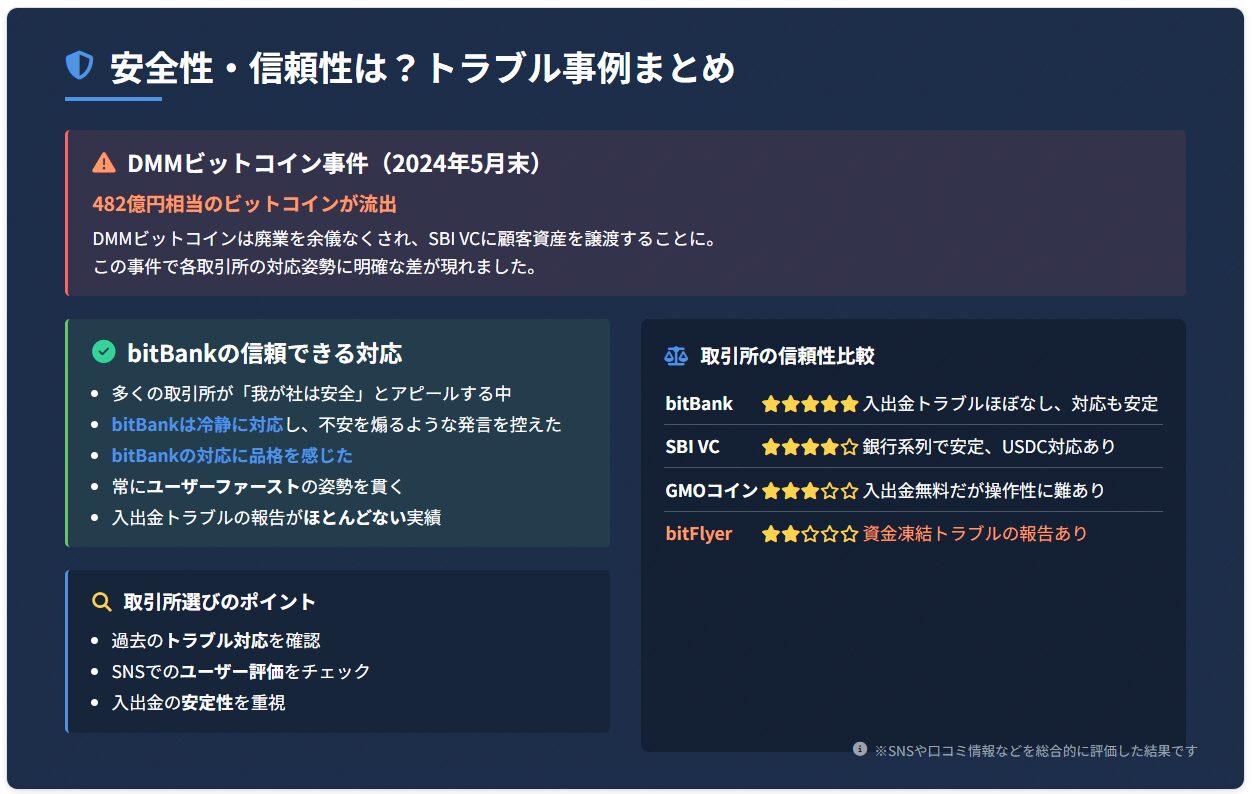Click the blue bitBankは冷静に対応 text
The width and height of the screenshot is (1252, 794).
[199, 425]
